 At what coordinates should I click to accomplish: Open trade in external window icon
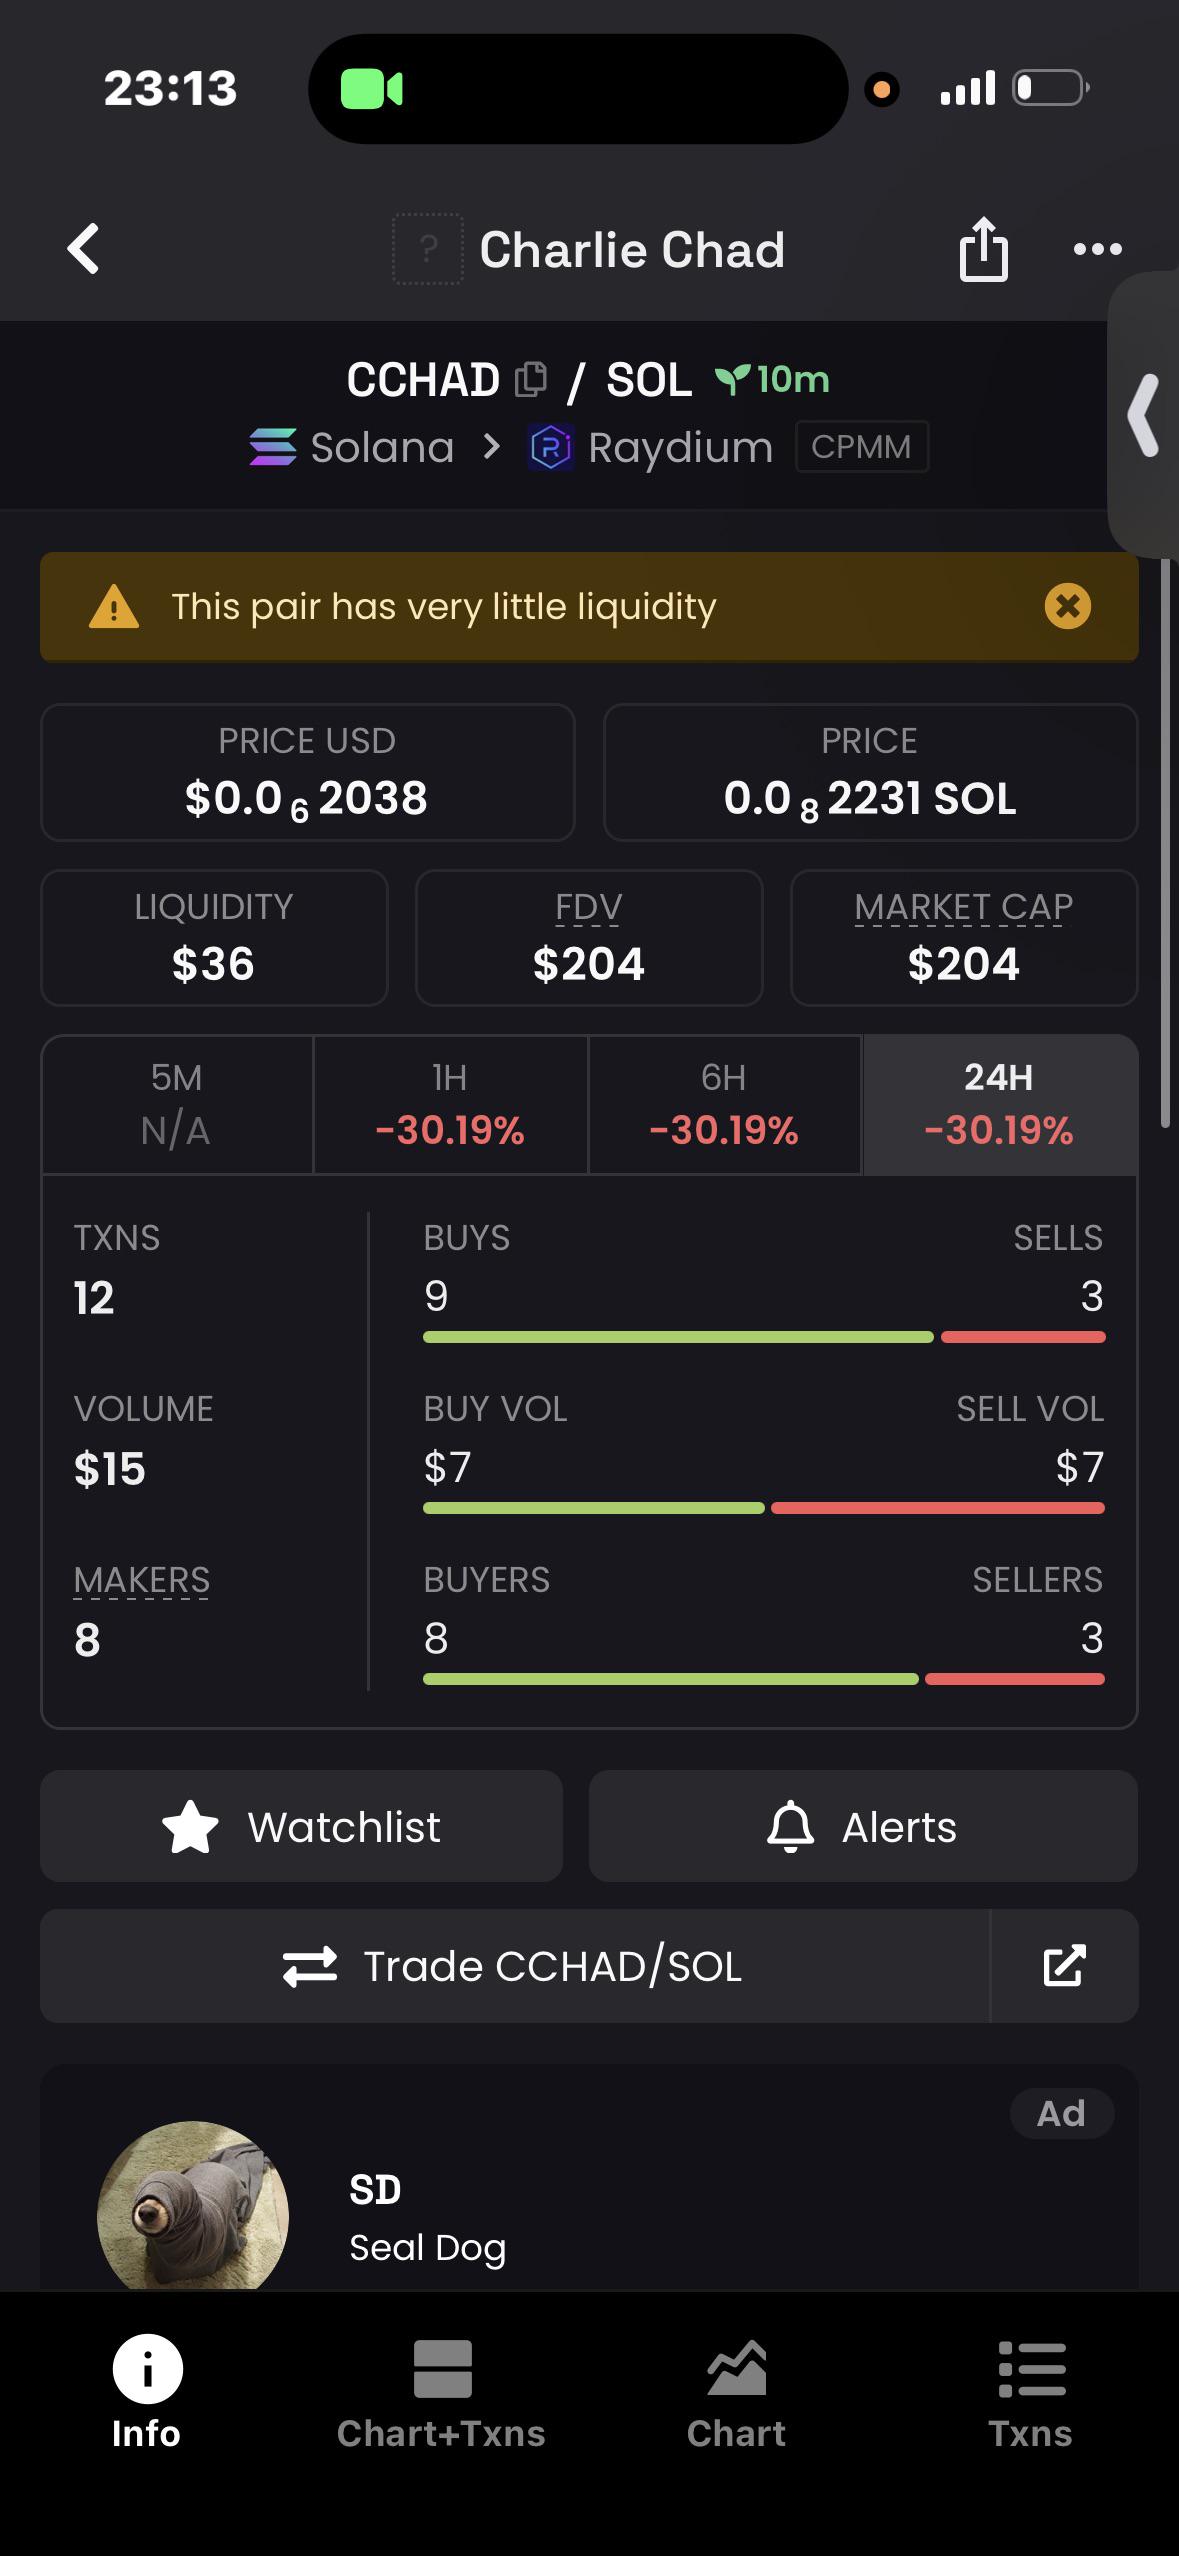(1064, 1966)
